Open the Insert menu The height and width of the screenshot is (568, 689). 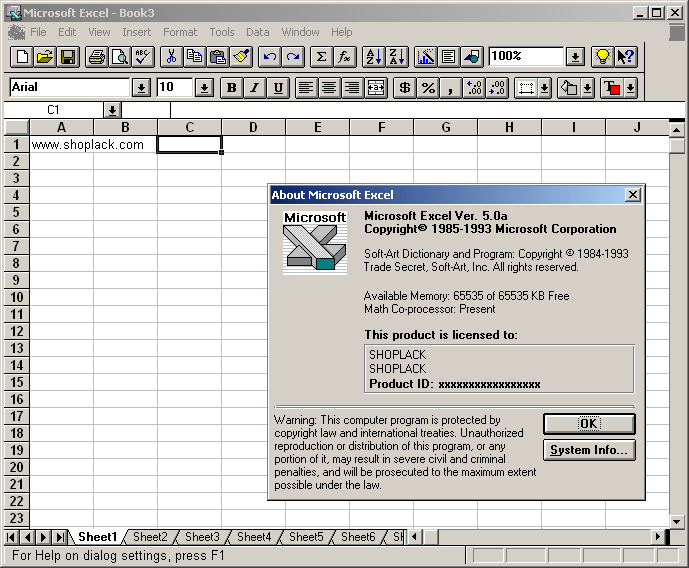[137, 32]
